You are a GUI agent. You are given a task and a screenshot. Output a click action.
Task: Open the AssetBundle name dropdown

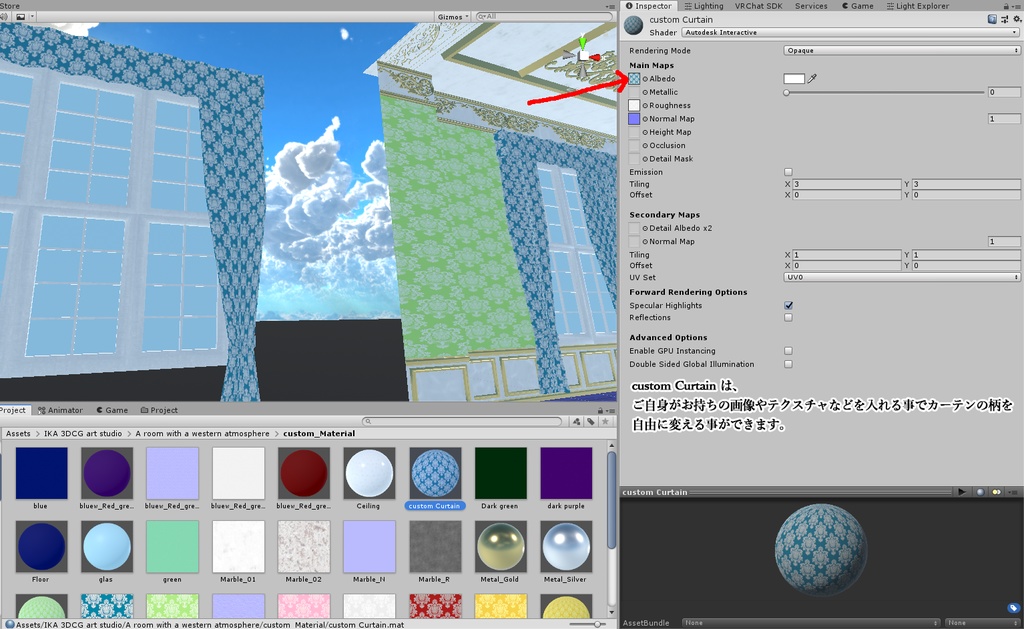(810, 622)
